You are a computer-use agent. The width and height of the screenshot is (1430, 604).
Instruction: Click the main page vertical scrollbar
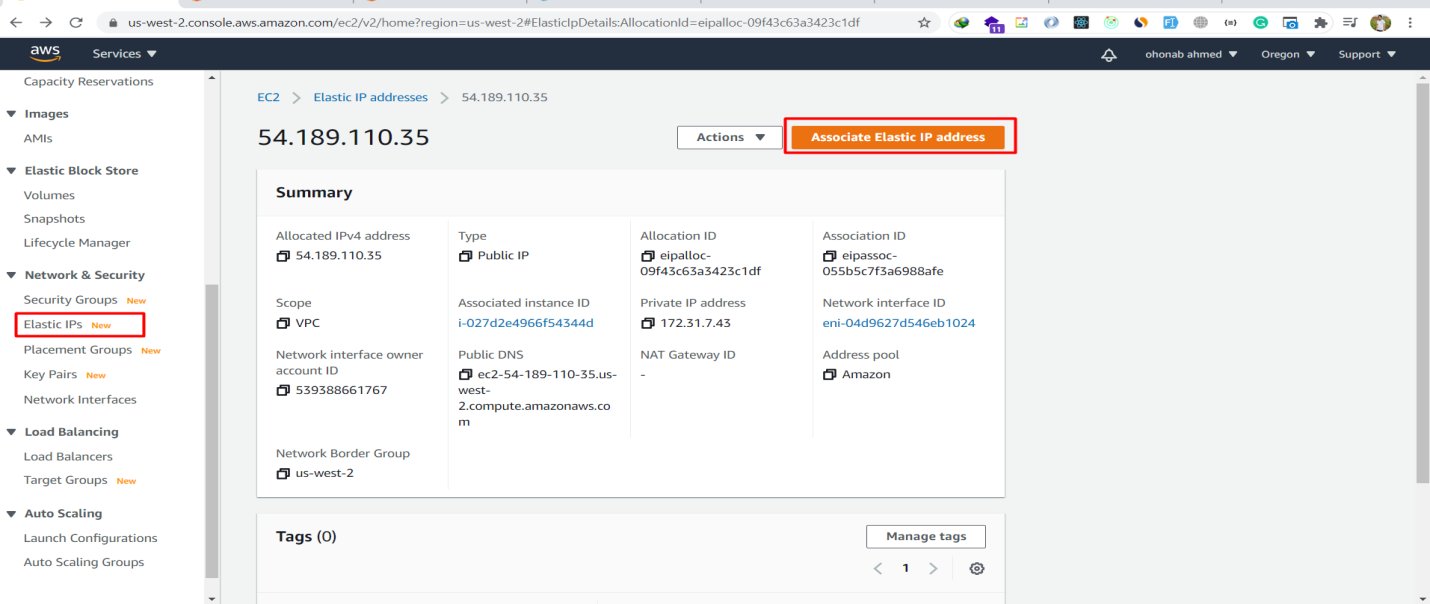tap(1422, 284)
